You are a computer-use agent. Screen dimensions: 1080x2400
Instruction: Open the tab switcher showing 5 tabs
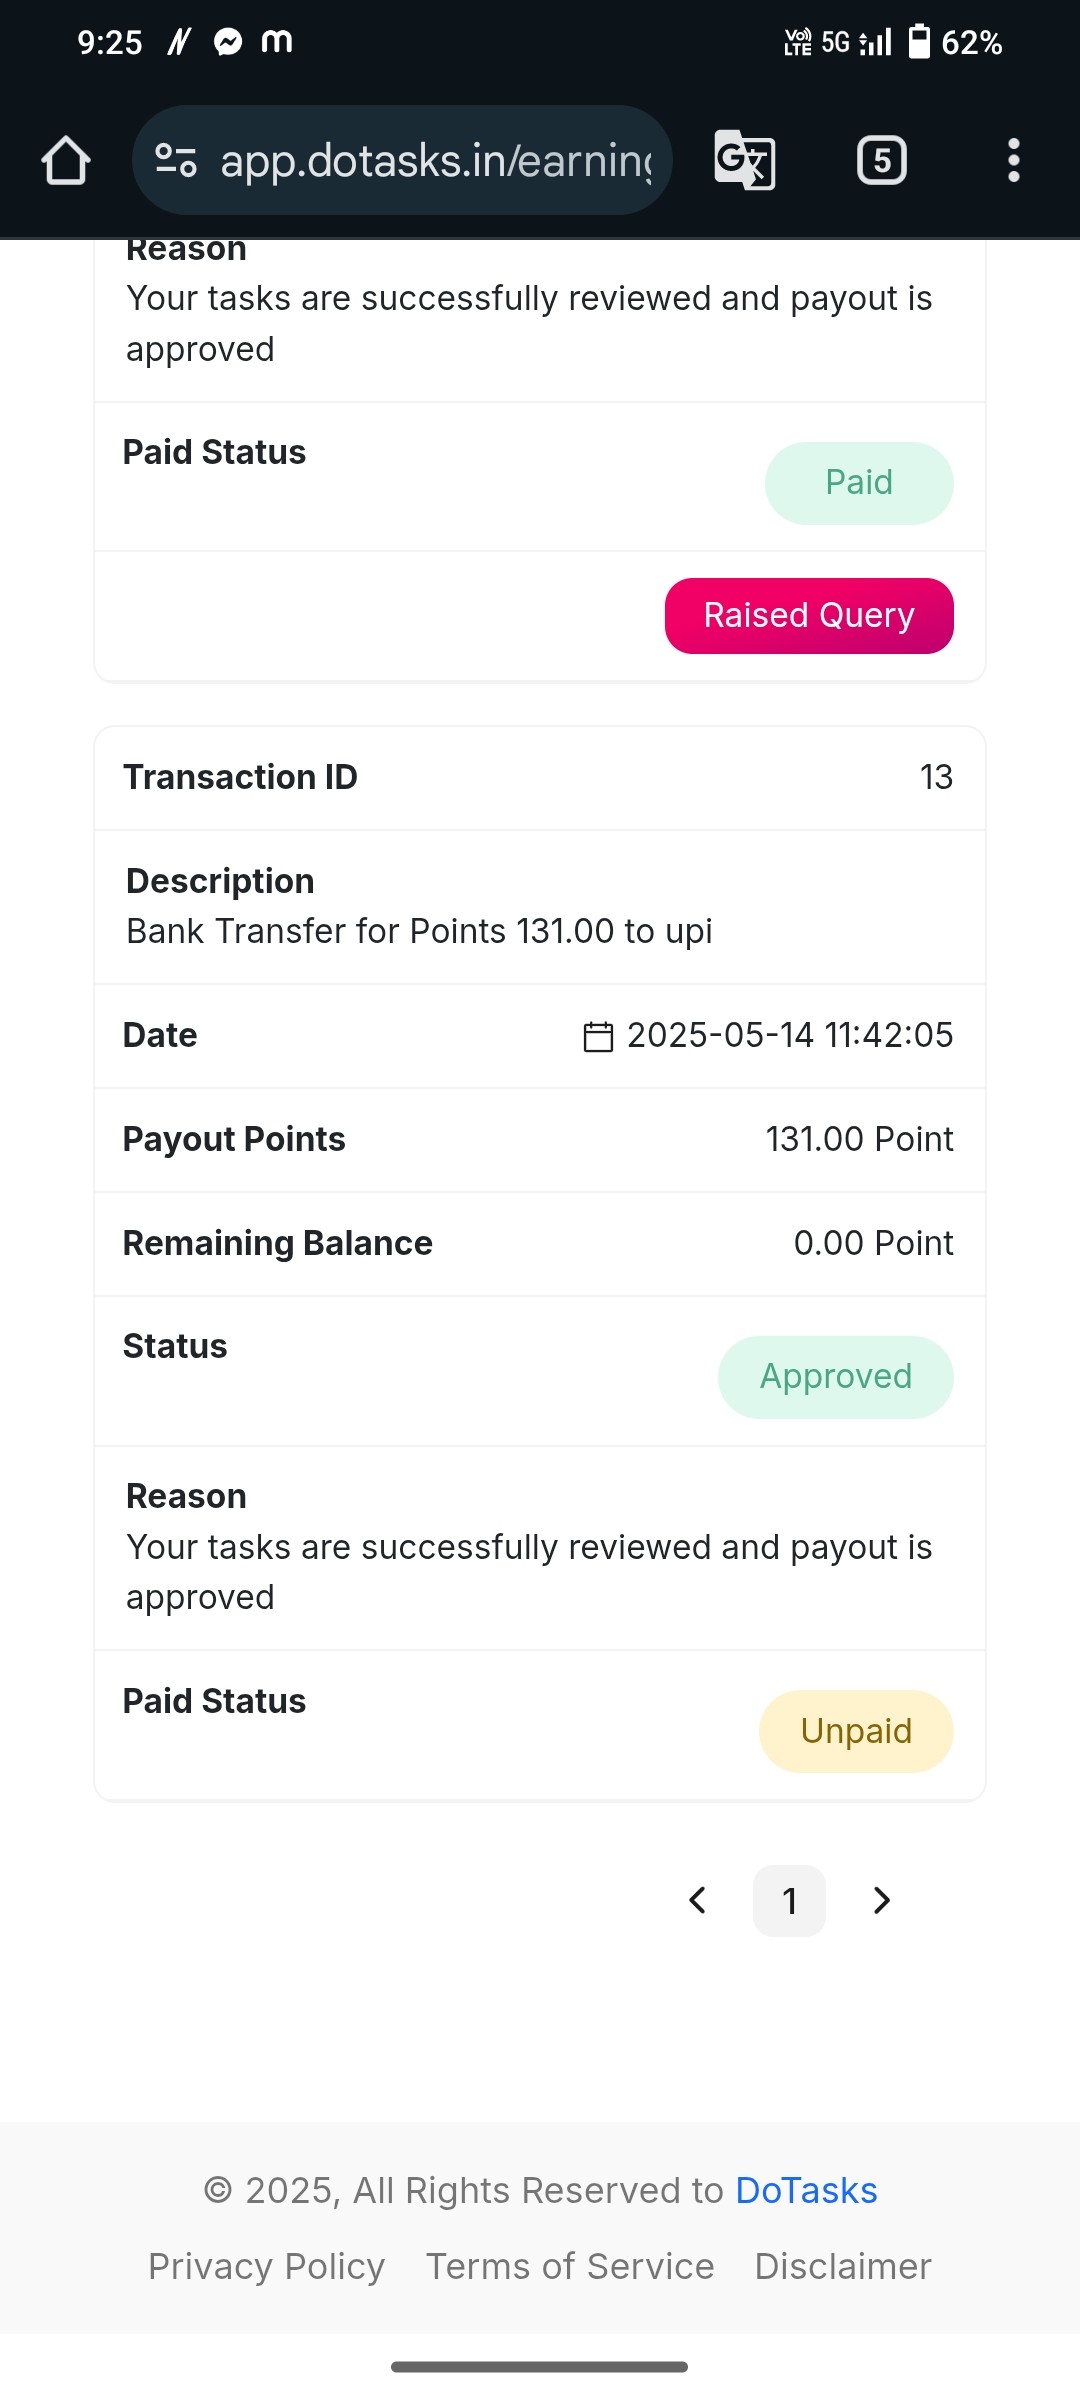point(882,160)
